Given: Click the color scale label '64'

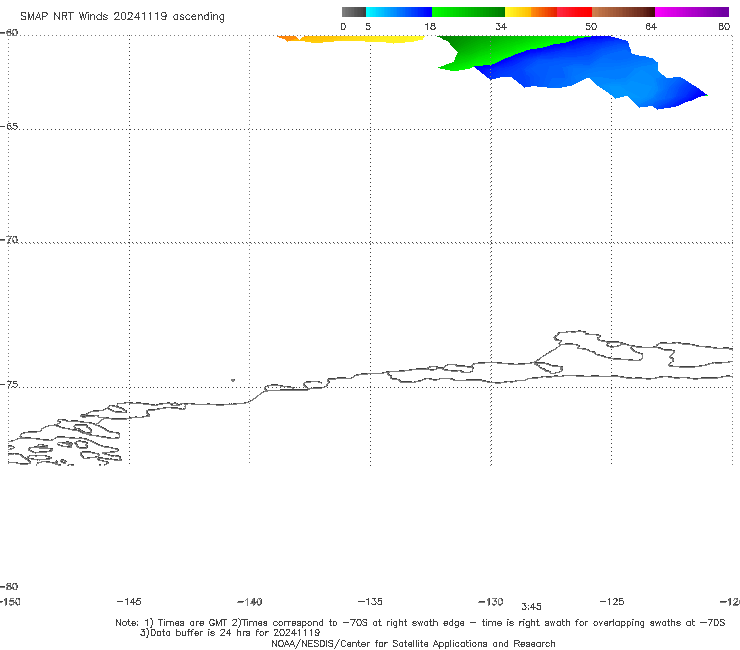Looking at the screenshot, I should click(x=651, y=26).
